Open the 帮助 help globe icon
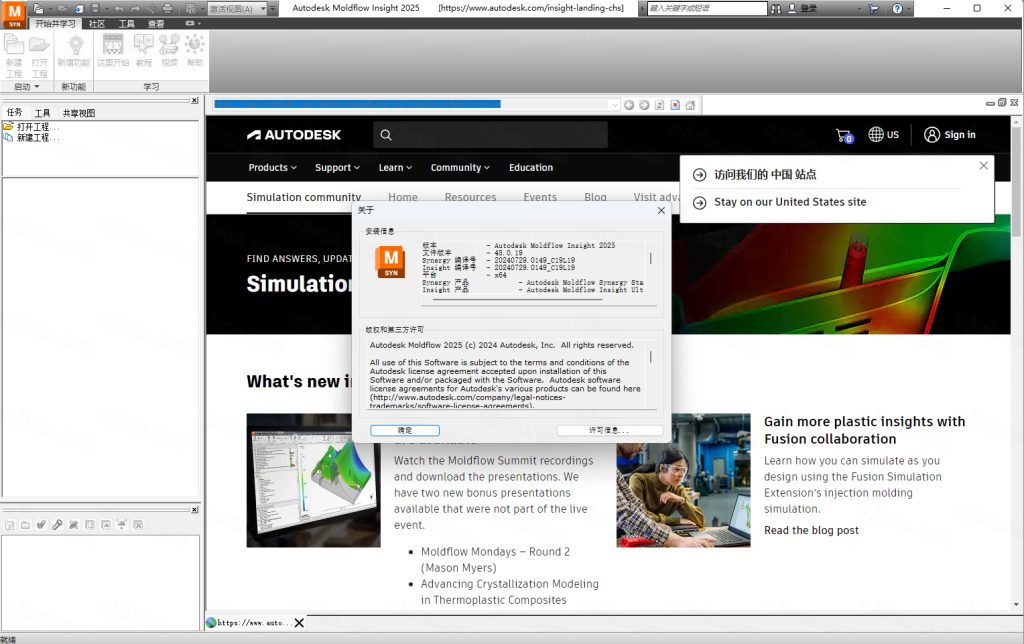The height and width of the screenshot is (644, 1024). coord(193,48)
